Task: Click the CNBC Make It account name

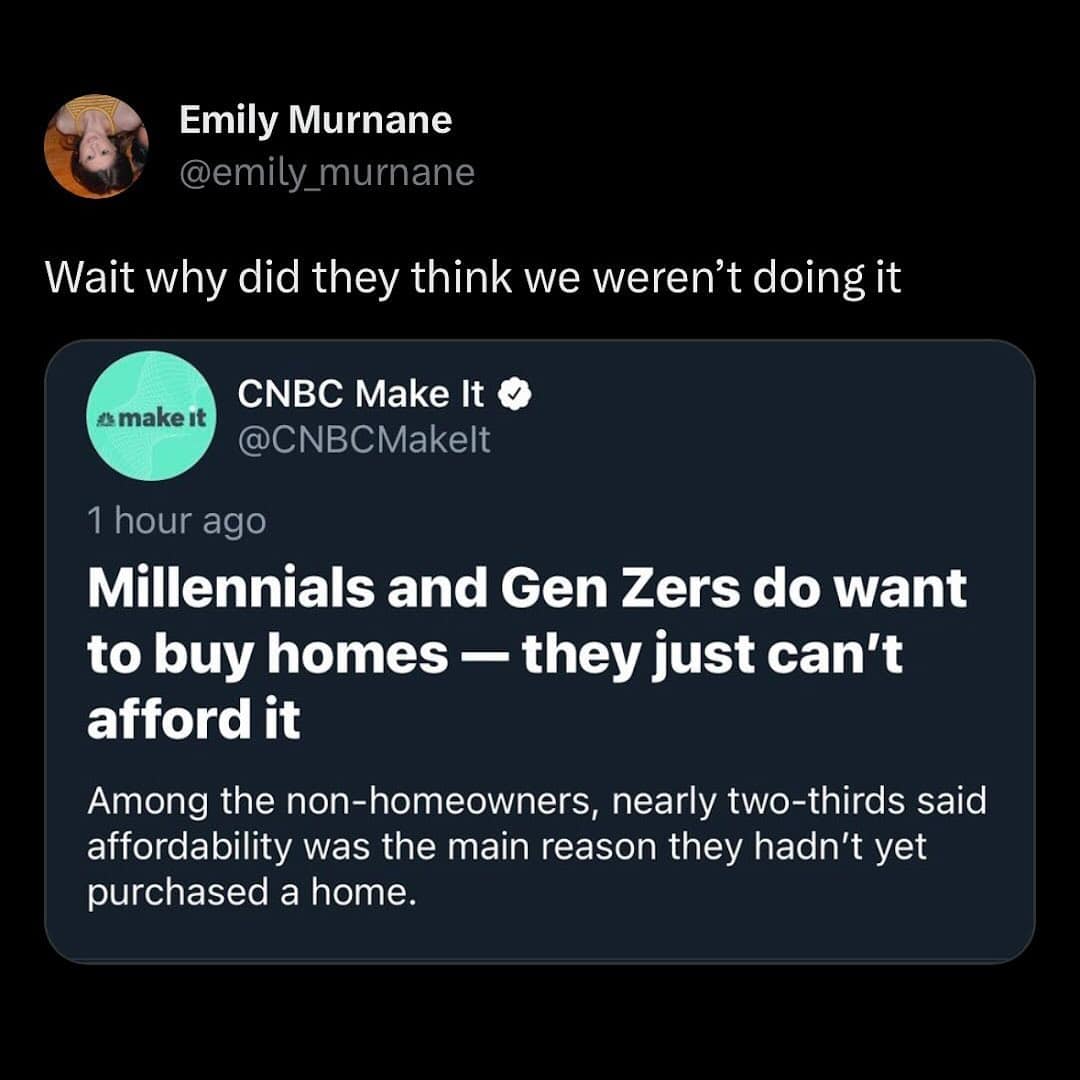Action: [x=361, y=395]
